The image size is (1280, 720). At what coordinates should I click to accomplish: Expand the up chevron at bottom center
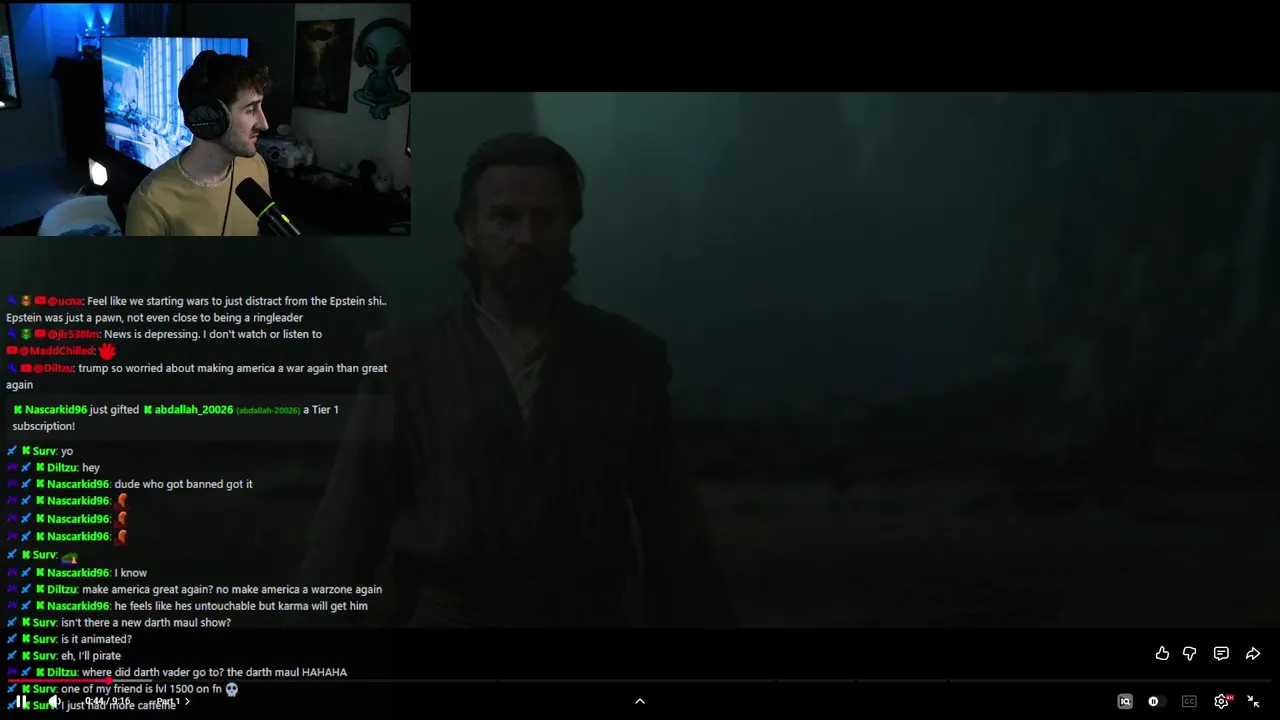[640, 701]
